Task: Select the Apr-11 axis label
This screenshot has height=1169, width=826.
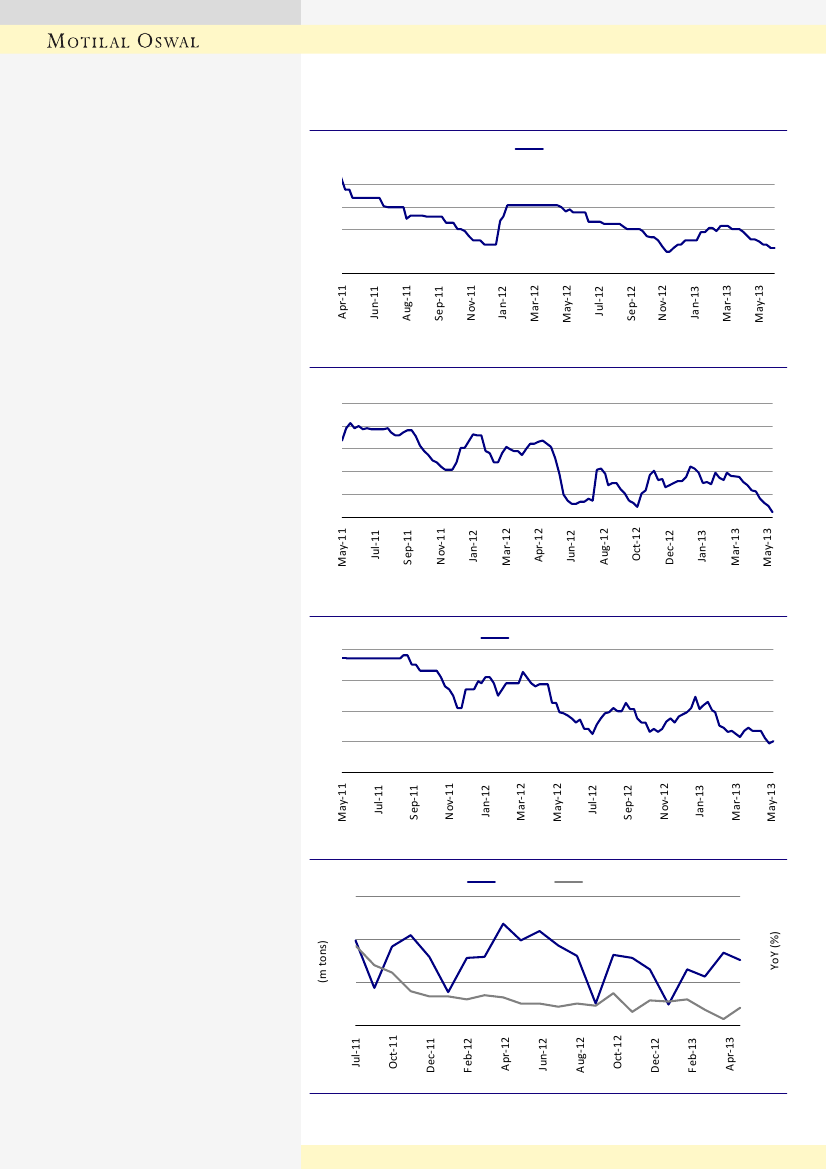Action: tap(342, 301)
